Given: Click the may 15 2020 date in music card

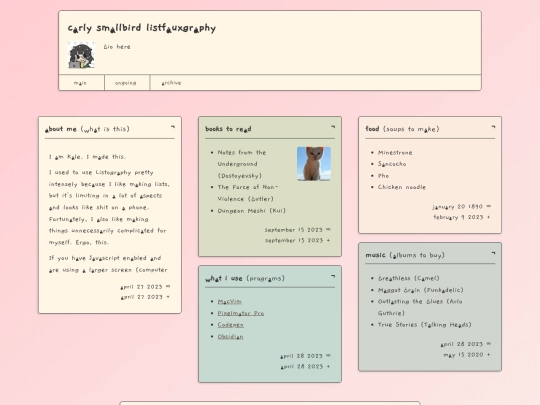Looking at the screenshot, I should click(x=463, y=355).
